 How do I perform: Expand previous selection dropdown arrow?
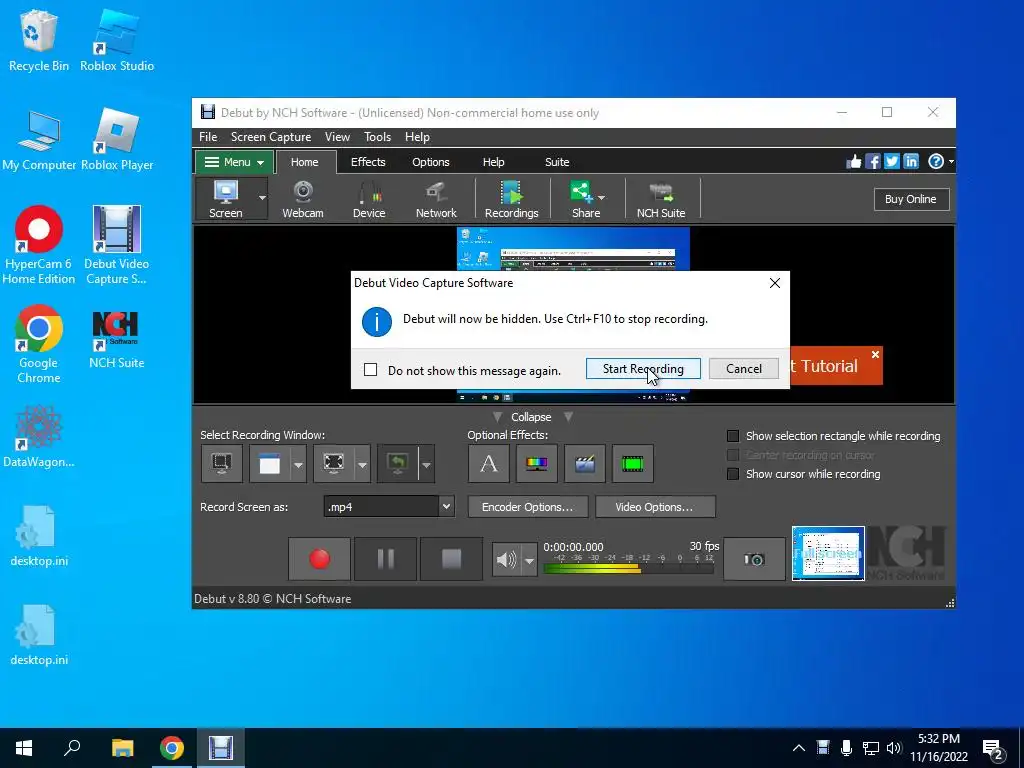[x=426, y=464]
